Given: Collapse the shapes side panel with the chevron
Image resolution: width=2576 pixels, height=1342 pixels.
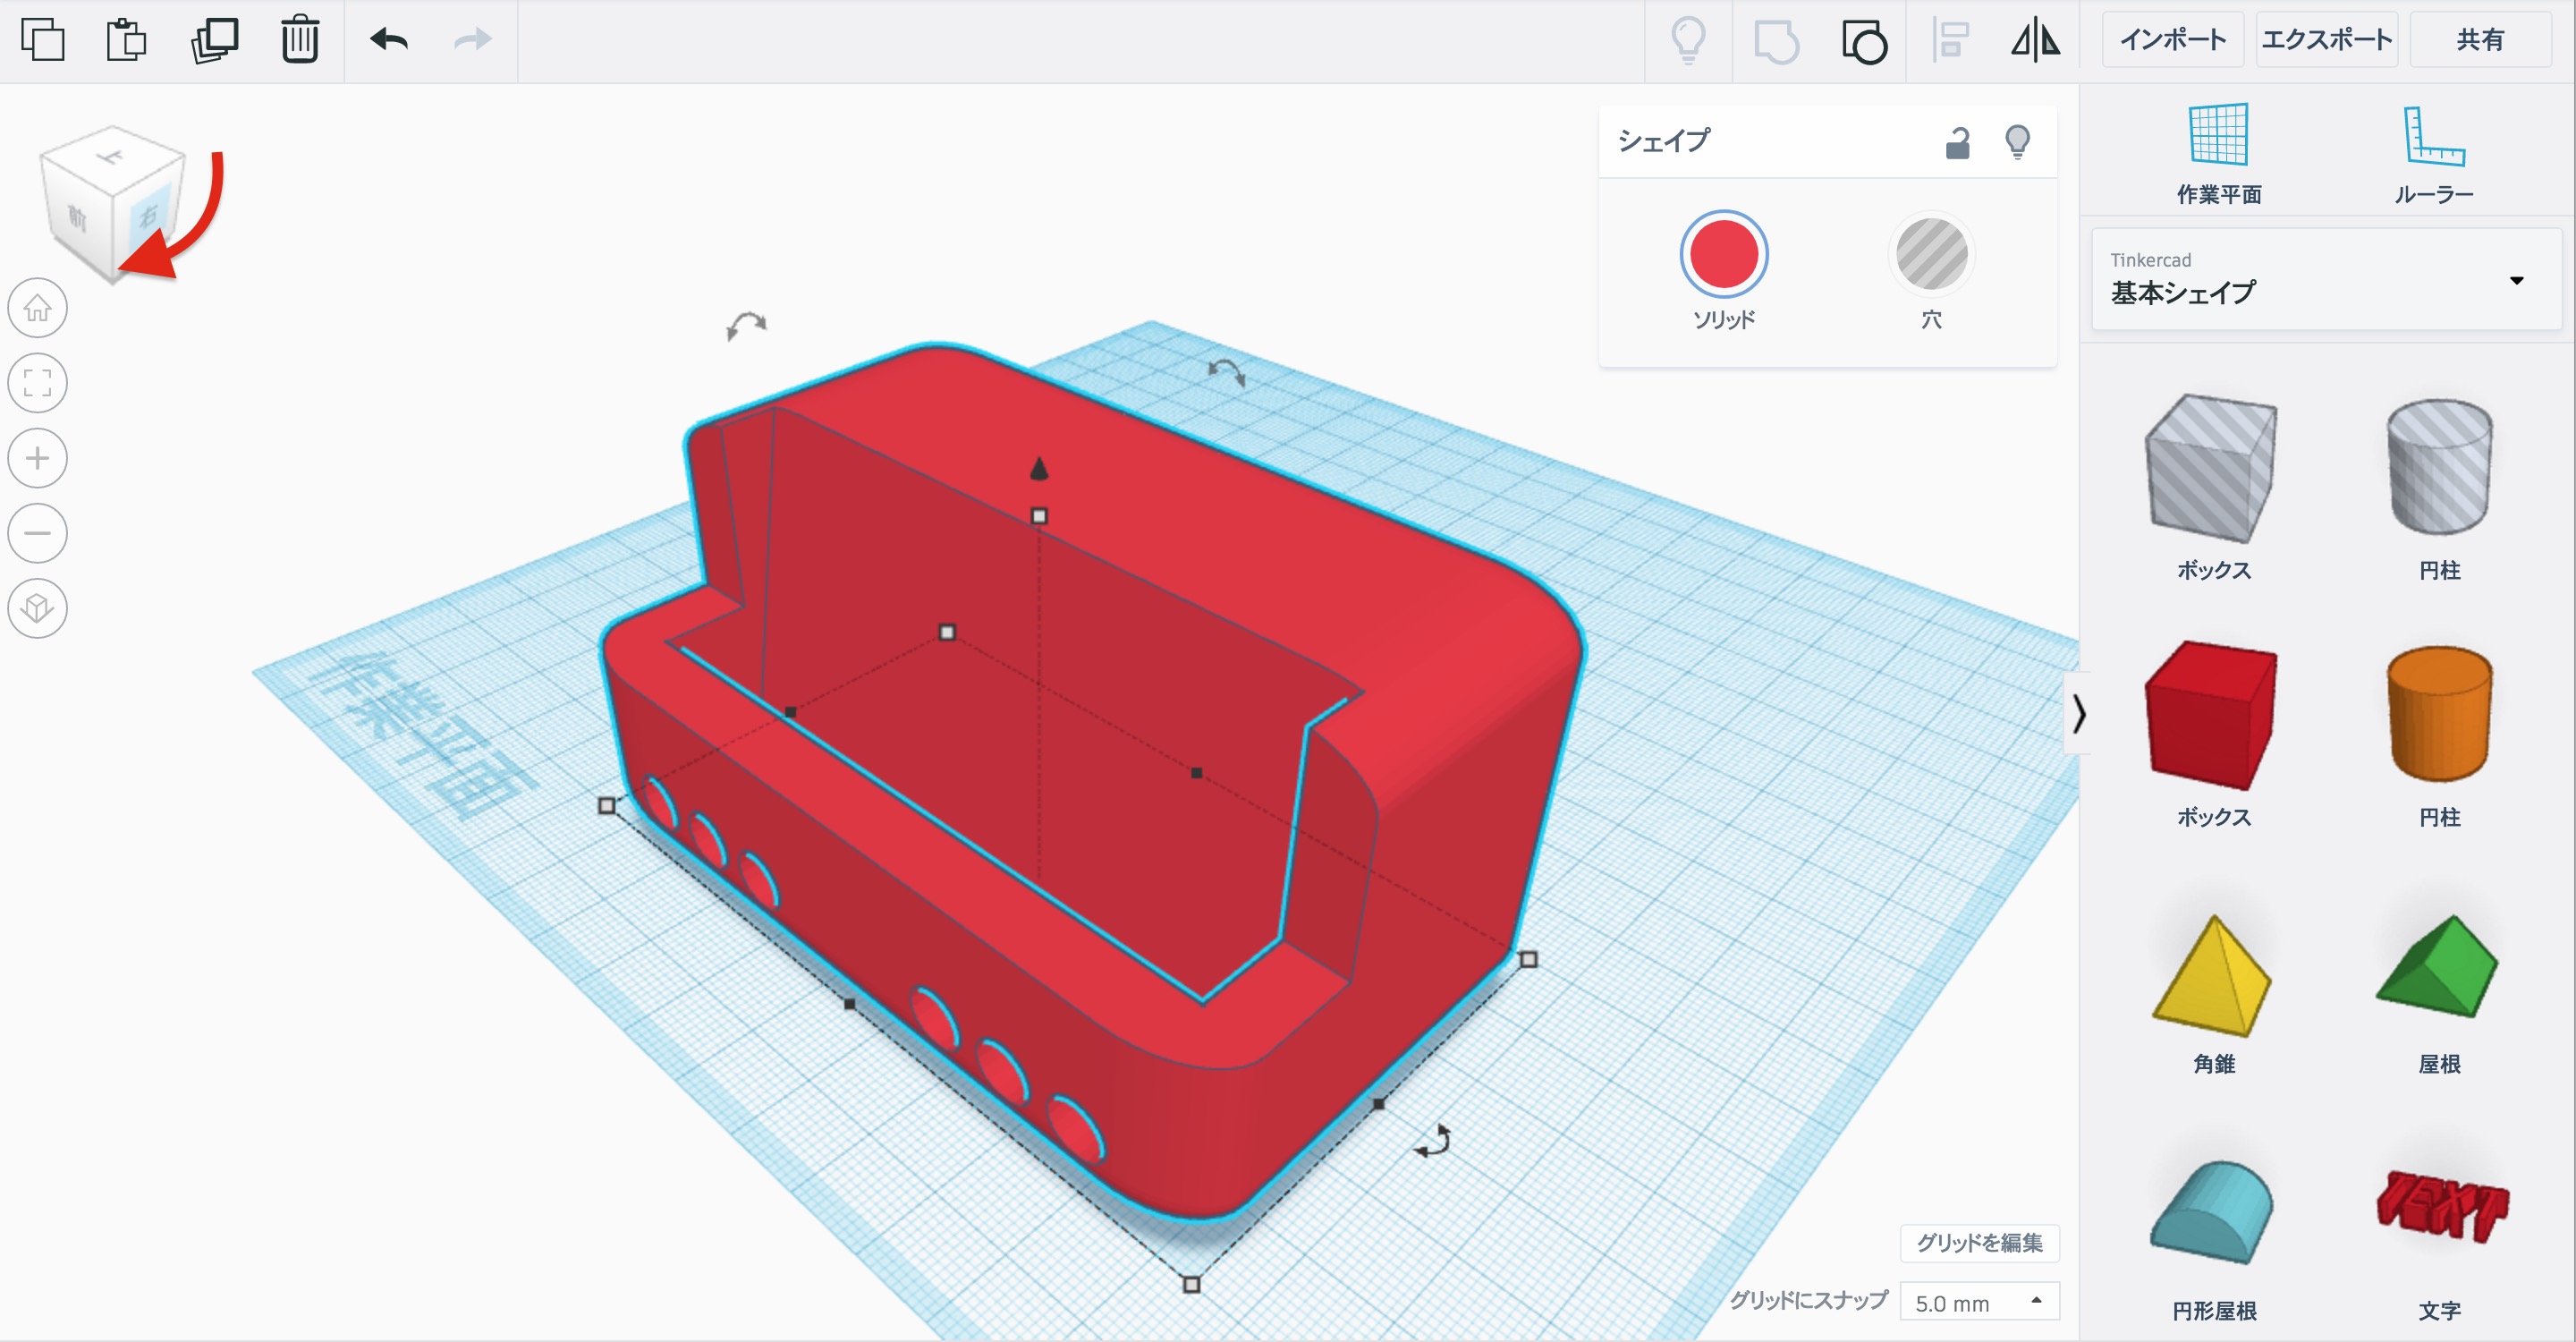Looking at the screenshot, I should pos(2079,714).
